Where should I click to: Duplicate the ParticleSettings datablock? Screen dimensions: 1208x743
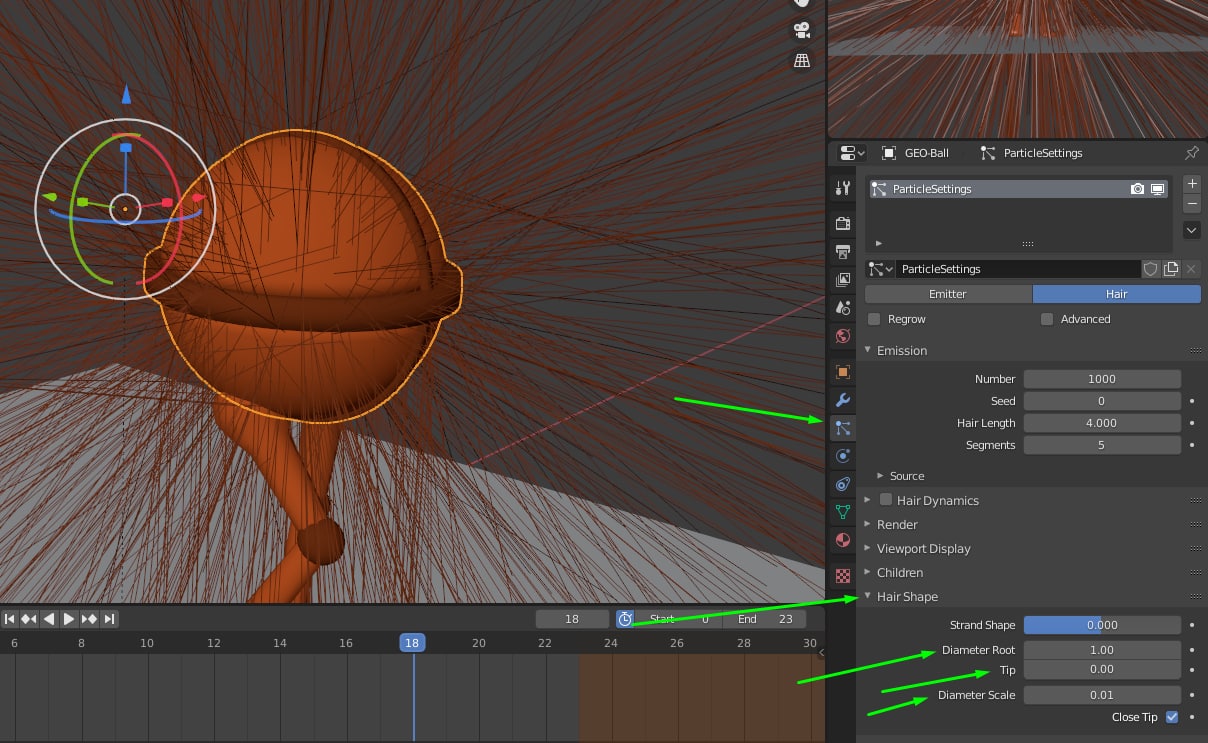click(x=1171, y=269)
